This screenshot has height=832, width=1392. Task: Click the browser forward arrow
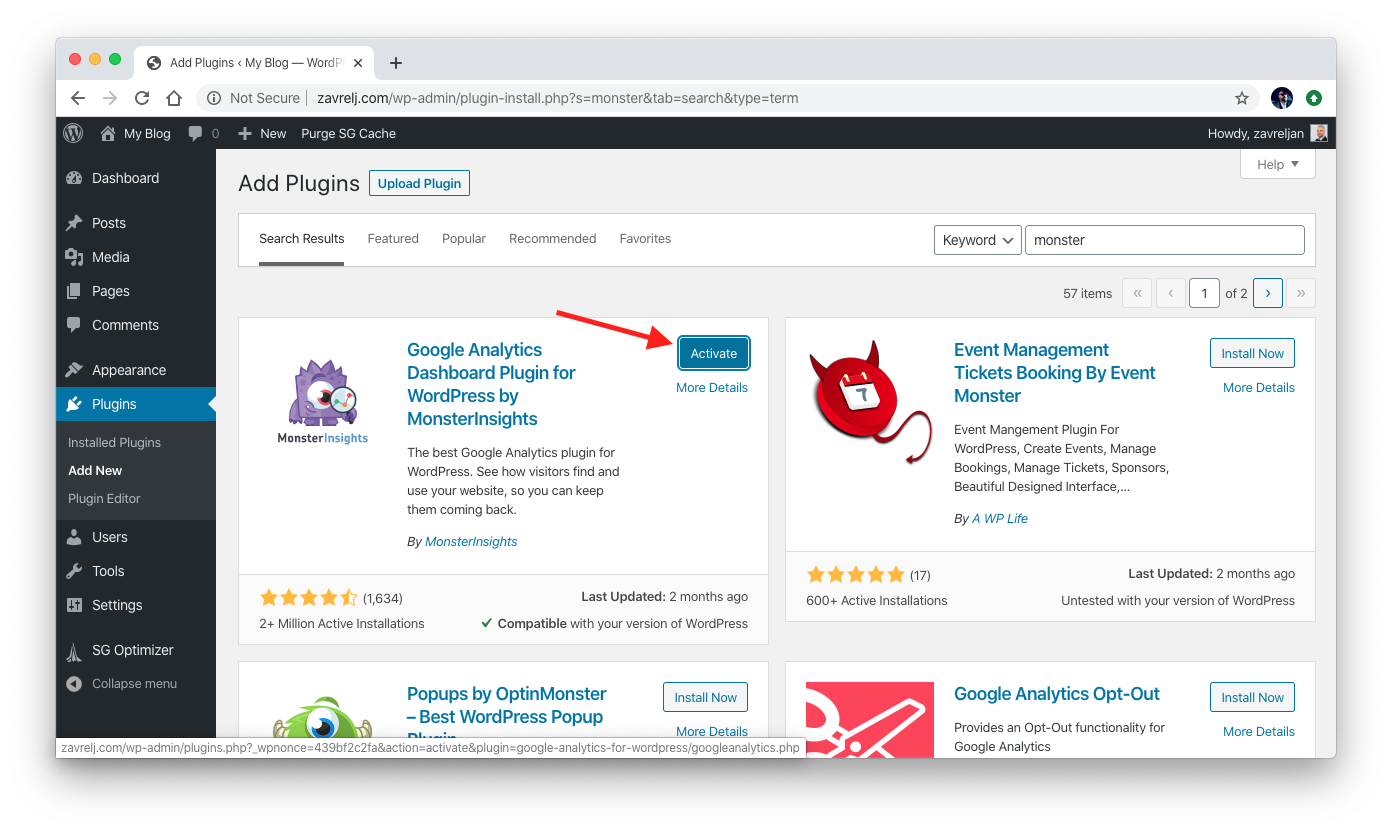click(x=110, y=98)
